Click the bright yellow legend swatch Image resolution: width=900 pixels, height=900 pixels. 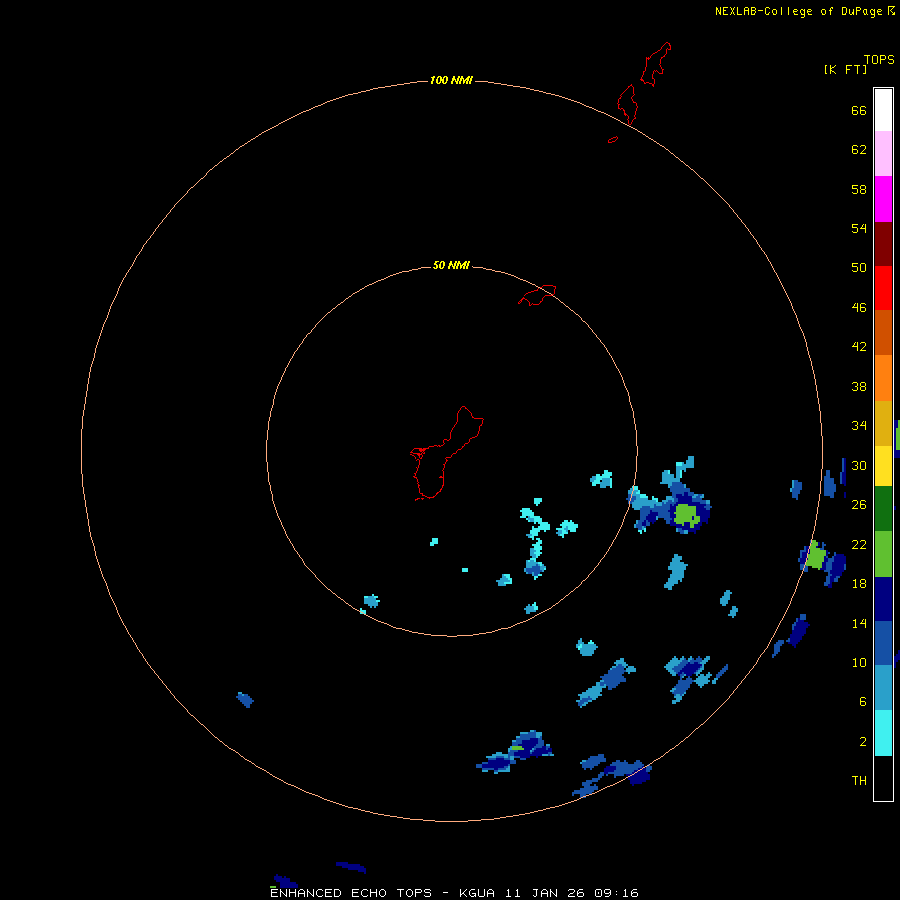[x=883, y=466]
